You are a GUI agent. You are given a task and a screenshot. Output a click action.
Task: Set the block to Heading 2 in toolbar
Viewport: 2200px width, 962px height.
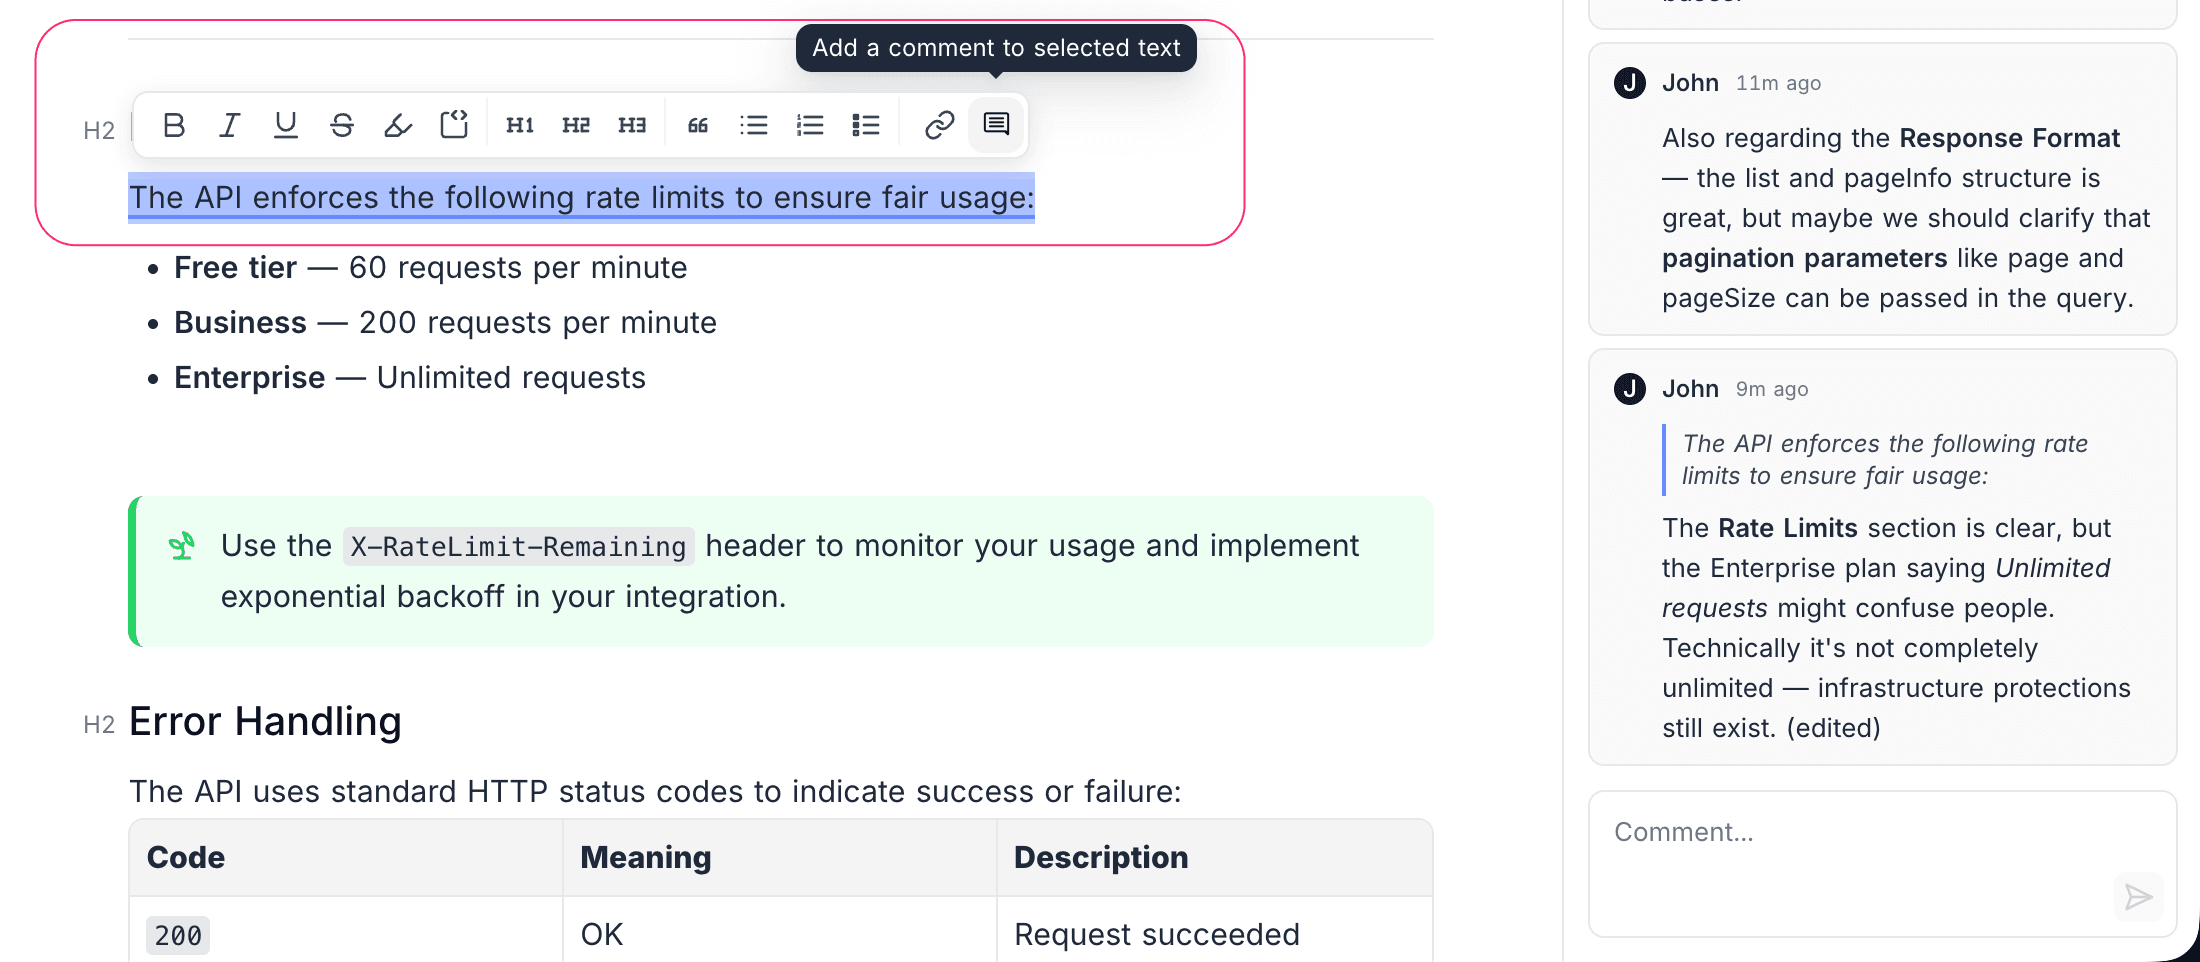(x=576, y=125)
